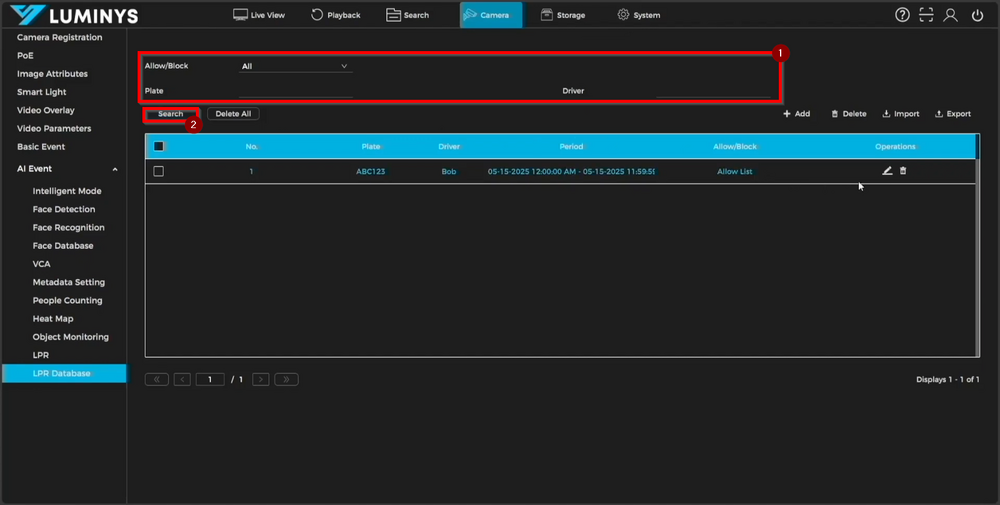Tick the checkbox for row 1
This screenshot has width=1000, height=505.
point(159,171)
